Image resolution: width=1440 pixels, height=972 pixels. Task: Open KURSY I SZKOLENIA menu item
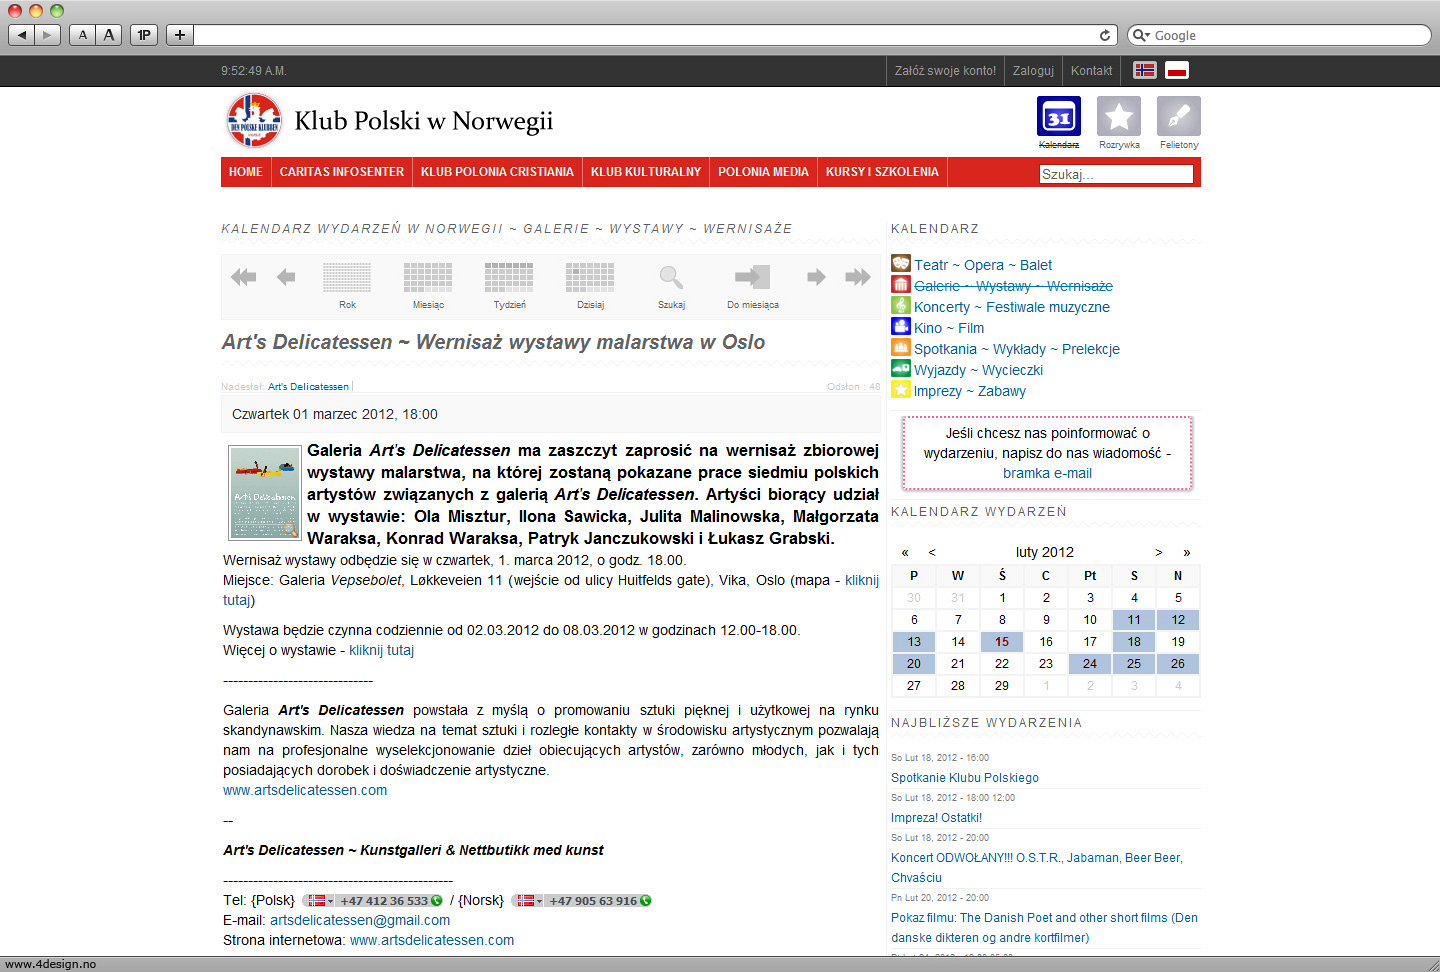coord(882,172)
